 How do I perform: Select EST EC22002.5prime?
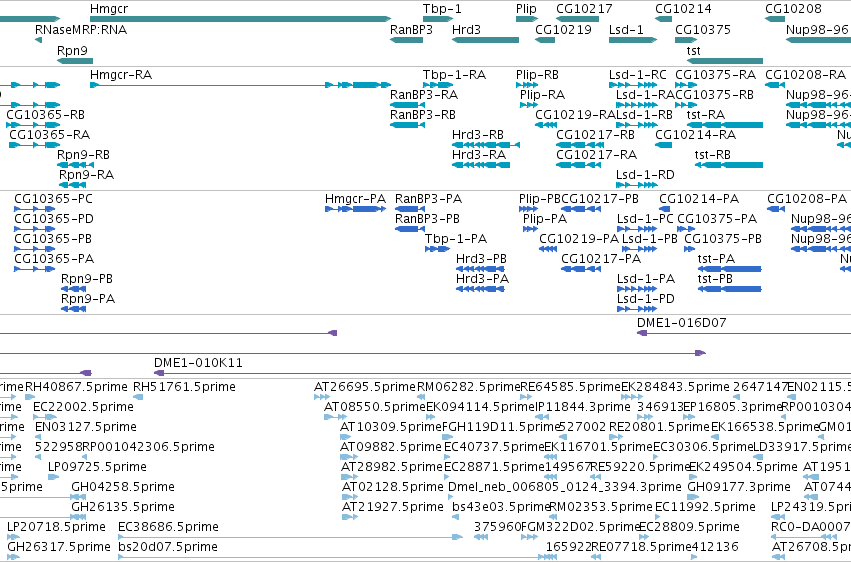click(x=45, y=417)
